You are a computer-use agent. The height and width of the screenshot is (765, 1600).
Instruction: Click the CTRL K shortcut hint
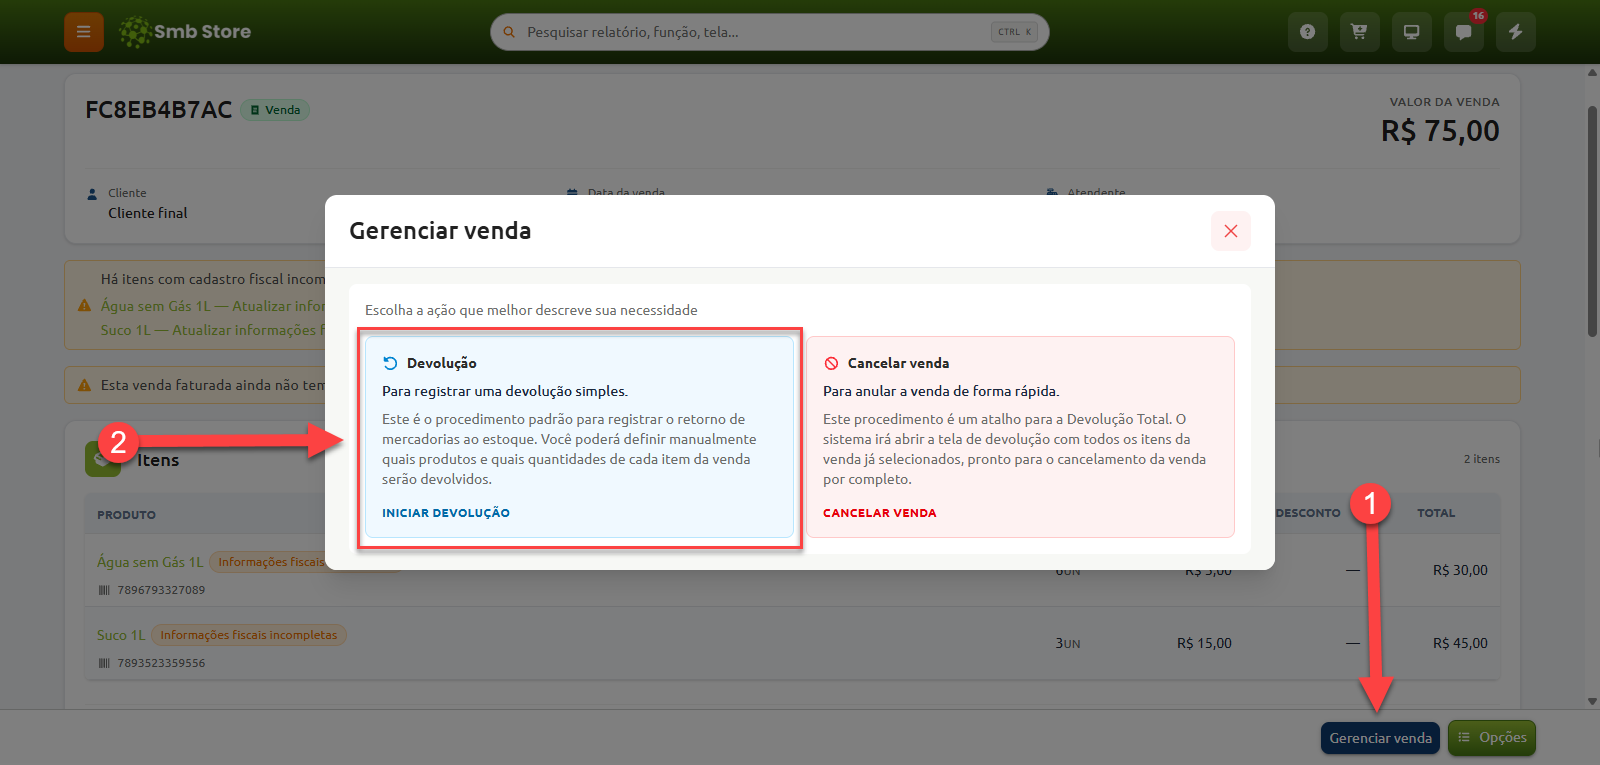click(1015, 32)
